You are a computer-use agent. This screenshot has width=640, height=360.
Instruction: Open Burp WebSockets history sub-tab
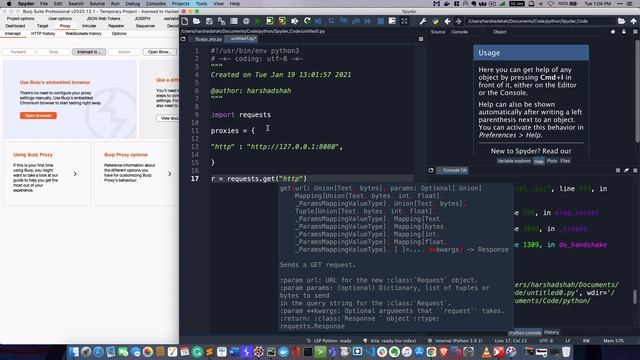pos(83,33)
